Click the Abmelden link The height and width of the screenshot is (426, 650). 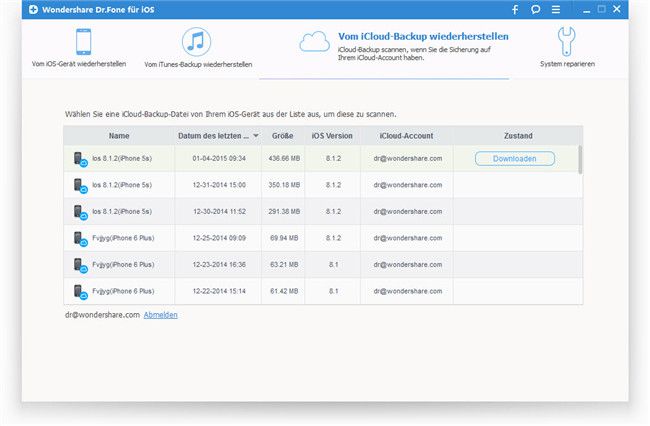coord(160,315)
